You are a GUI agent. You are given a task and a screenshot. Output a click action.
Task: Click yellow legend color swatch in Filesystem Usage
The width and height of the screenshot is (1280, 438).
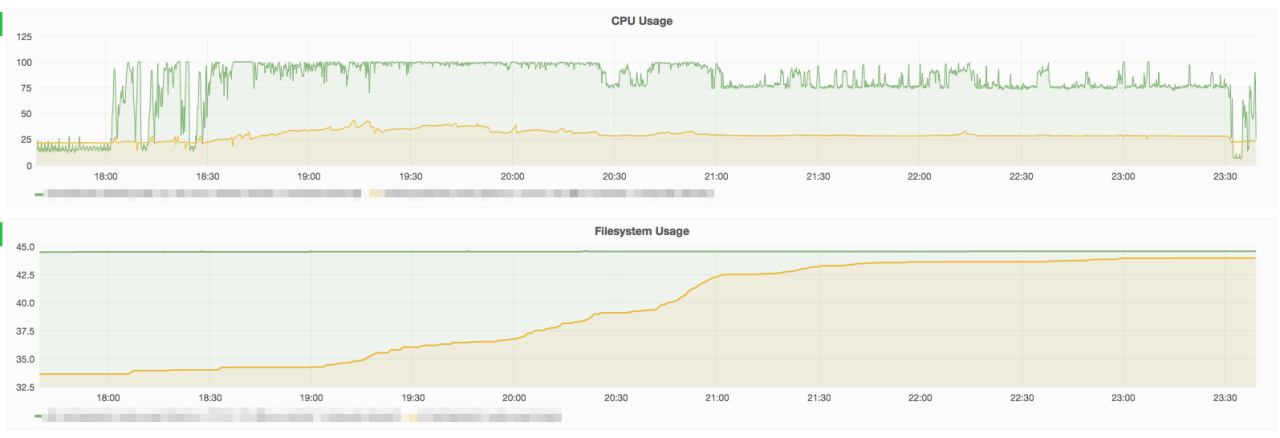pyautogui.click(x=413, y=416)
